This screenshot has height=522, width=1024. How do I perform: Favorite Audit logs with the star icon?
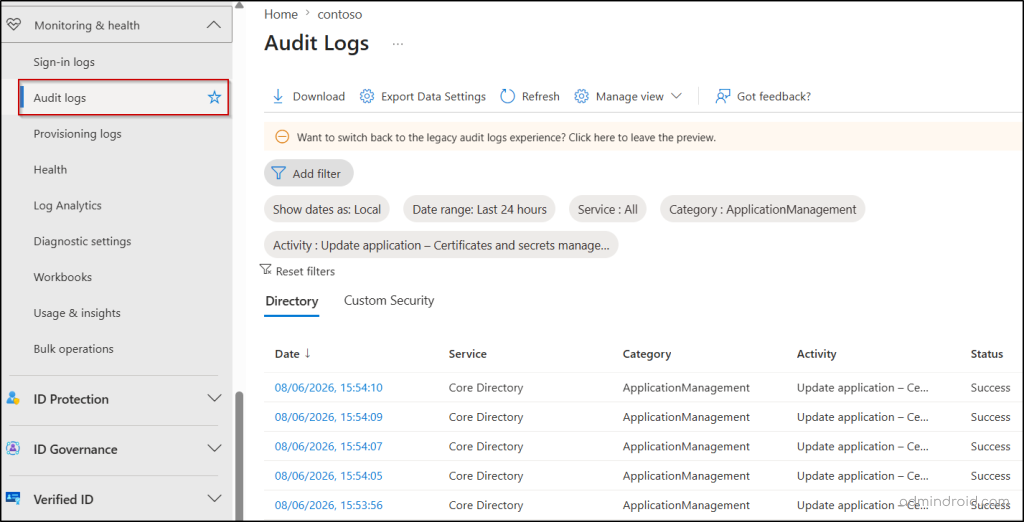[x=214, y=98]
